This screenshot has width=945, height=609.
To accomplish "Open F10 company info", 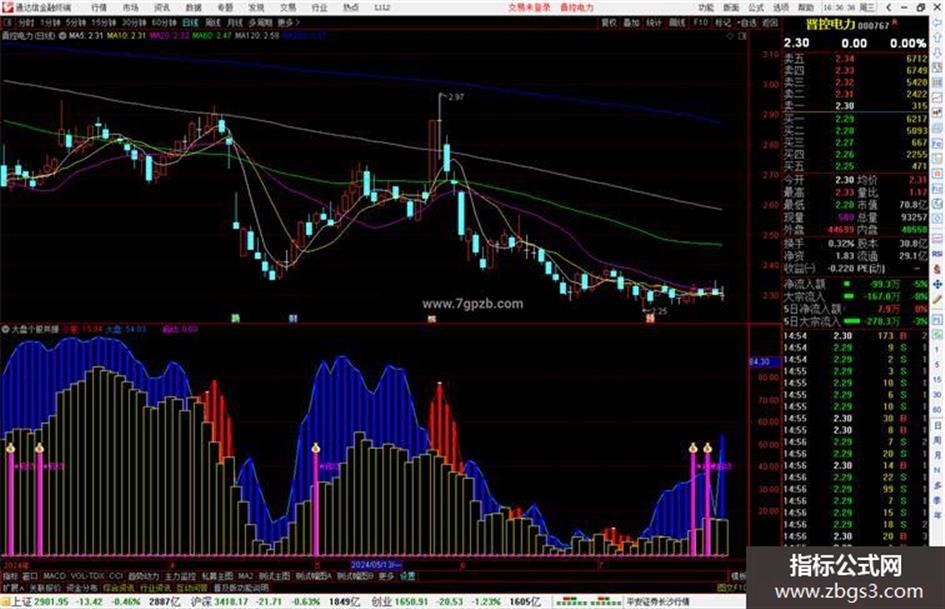I will [x=700, y=22].
